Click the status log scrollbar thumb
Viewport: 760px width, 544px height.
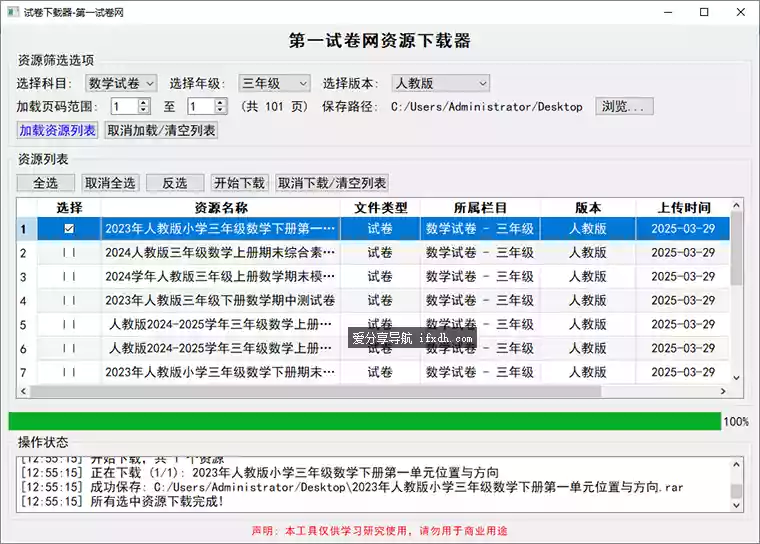pos(736,491)
